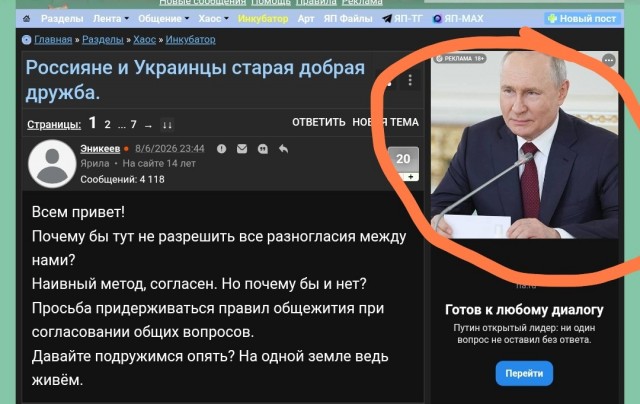
Task: Follow the Хаос breadcrumb link
Action: pyautogui.click(x=144, y=40)
